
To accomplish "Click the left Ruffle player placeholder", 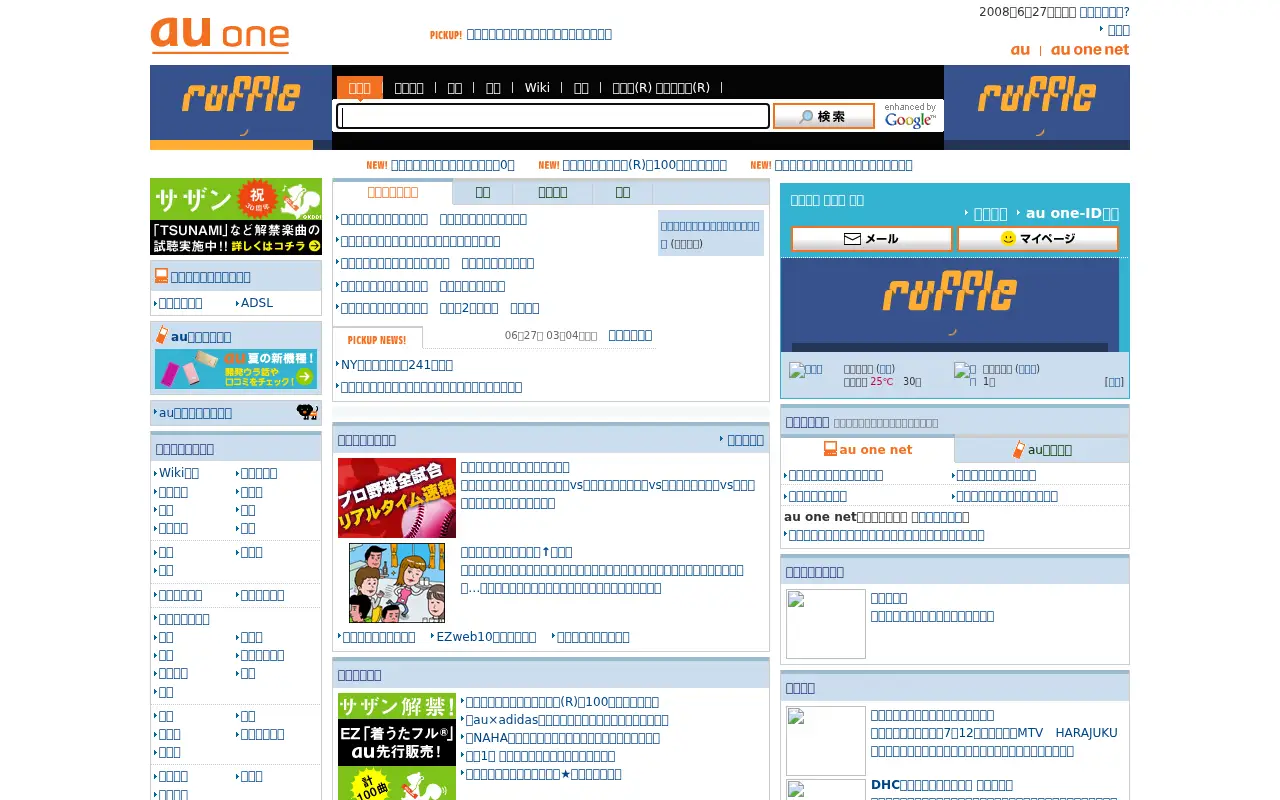I will point(241,107).
